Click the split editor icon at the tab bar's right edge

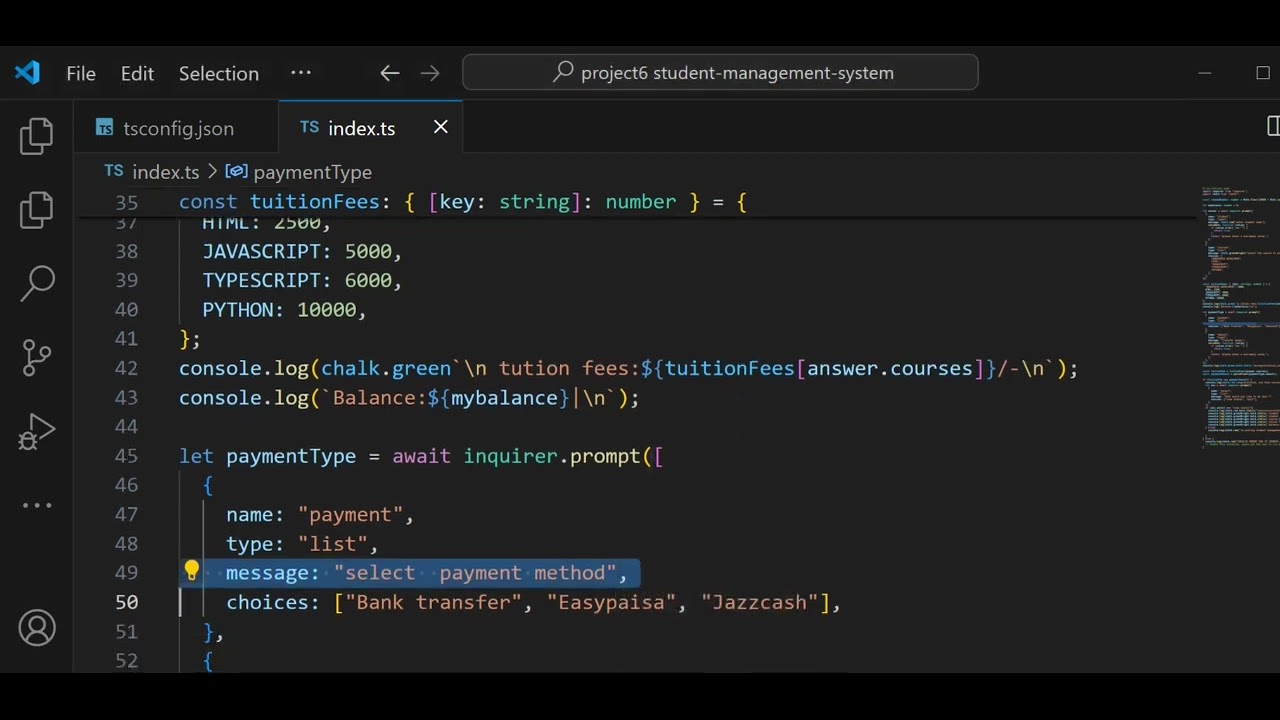tap(1273, 126)
